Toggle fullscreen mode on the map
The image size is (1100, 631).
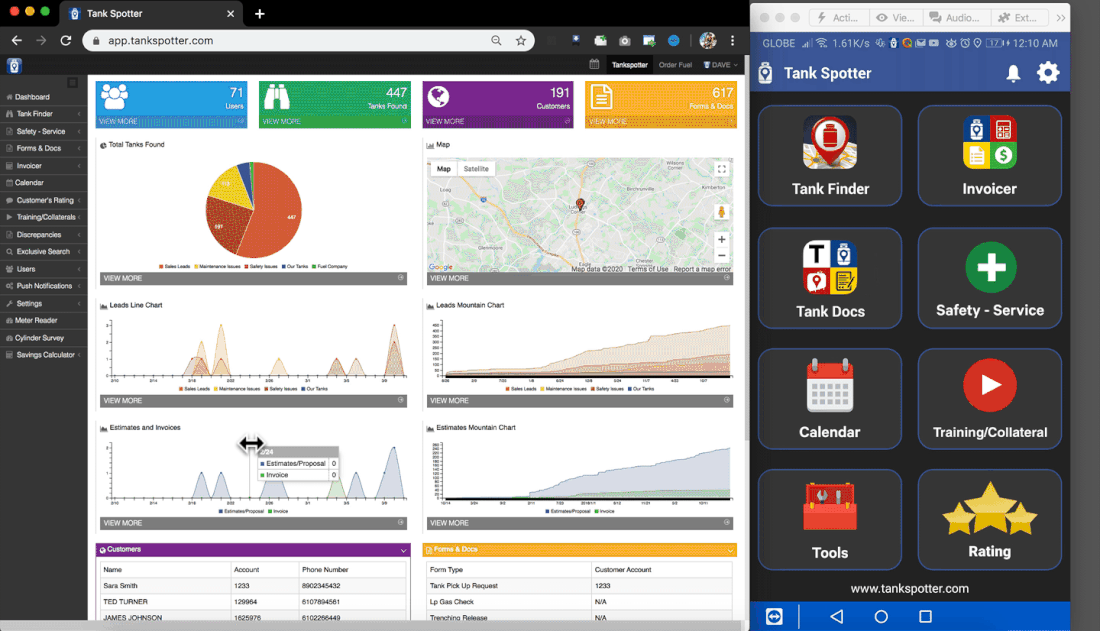tap(721, 168)
